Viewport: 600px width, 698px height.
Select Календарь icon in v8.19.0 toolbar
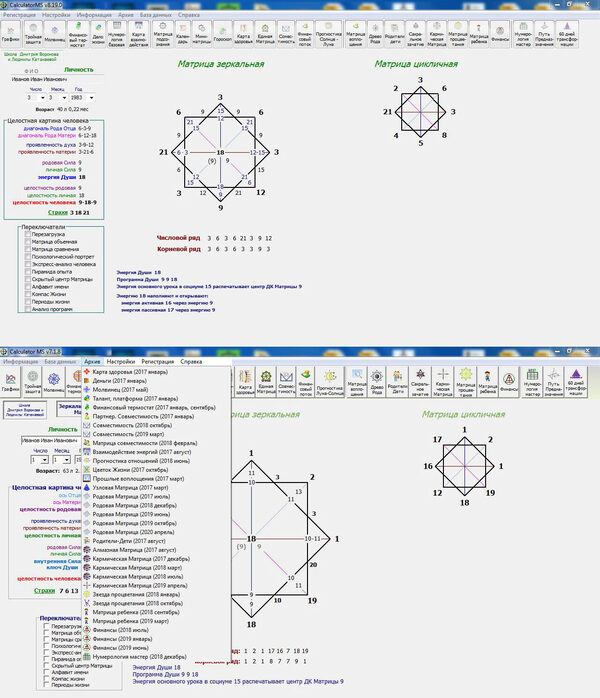click(x=181, y=33)
